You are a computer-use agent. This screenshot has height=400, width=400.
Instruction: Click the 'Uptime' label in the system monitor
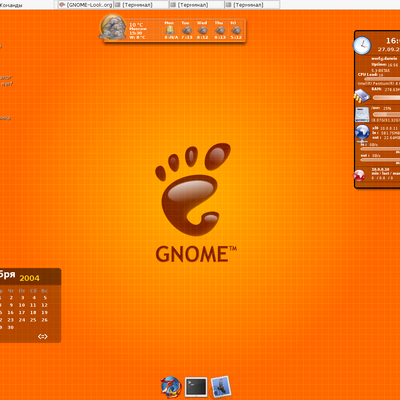[379, 65]
